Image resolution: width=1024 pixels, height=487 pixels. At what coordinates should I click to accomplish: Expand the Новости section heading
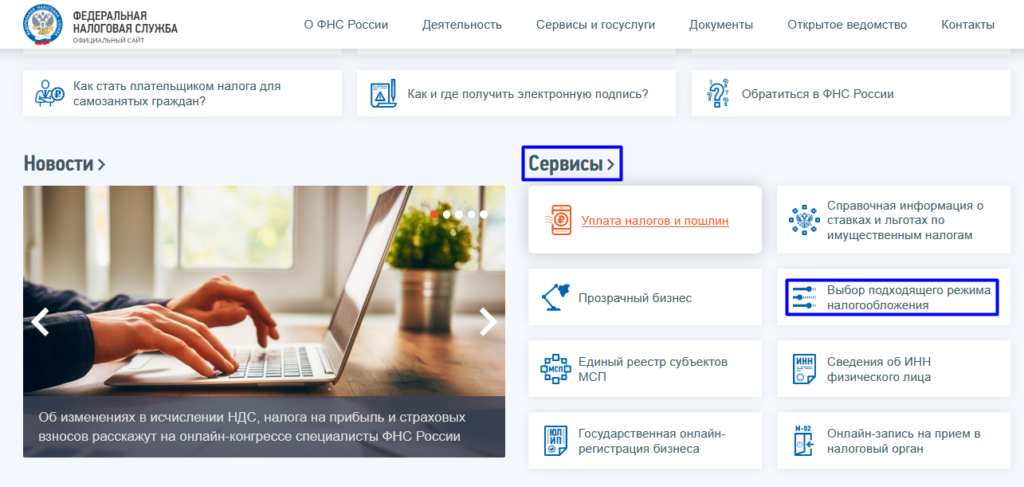point(64,163)
